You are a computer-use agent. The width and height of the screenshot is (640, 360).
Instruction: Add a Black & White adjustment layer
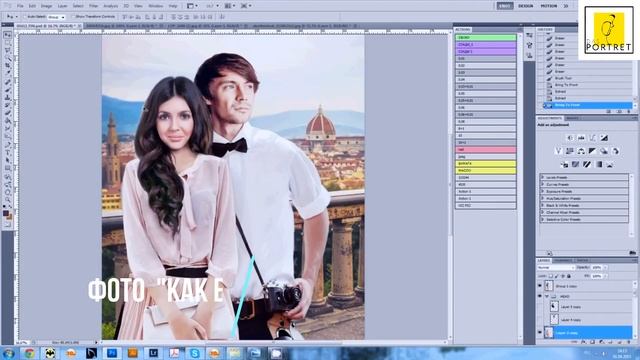[x=593, y=151]
